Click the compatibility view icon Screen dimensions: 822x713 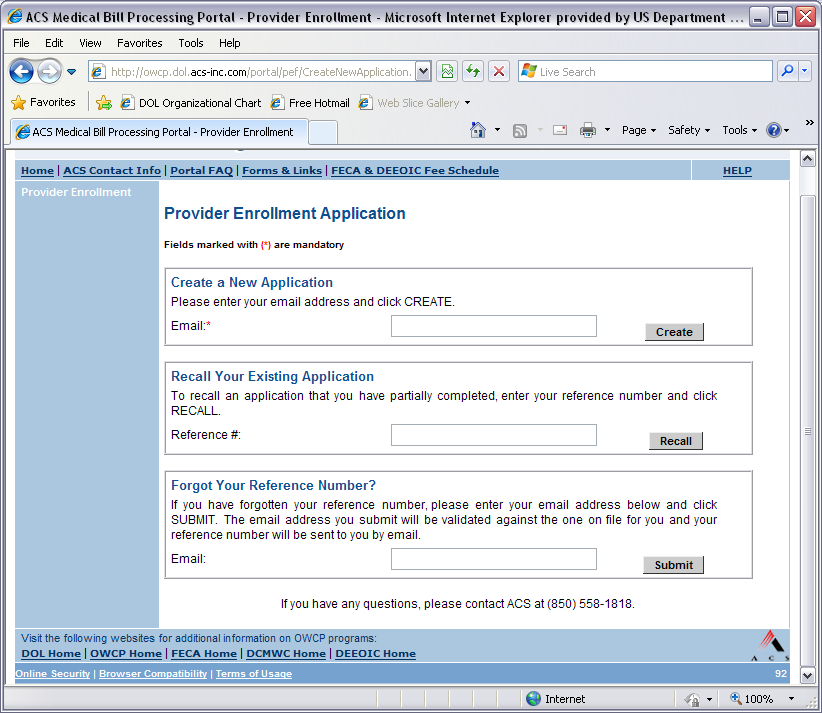pyautogui.click(x=447, y=71)
